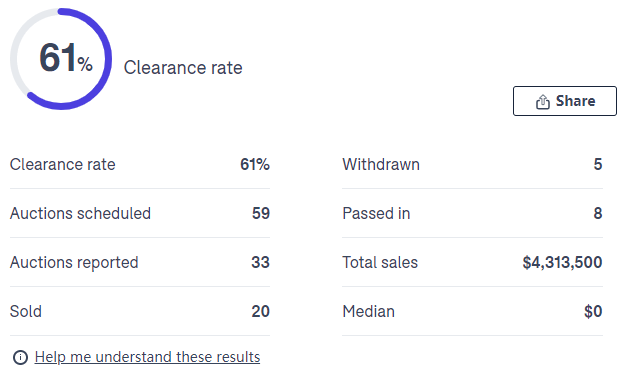Select the Auctions reported label
This screenshot has height=384, width=643.
click(x=74, y=263)
